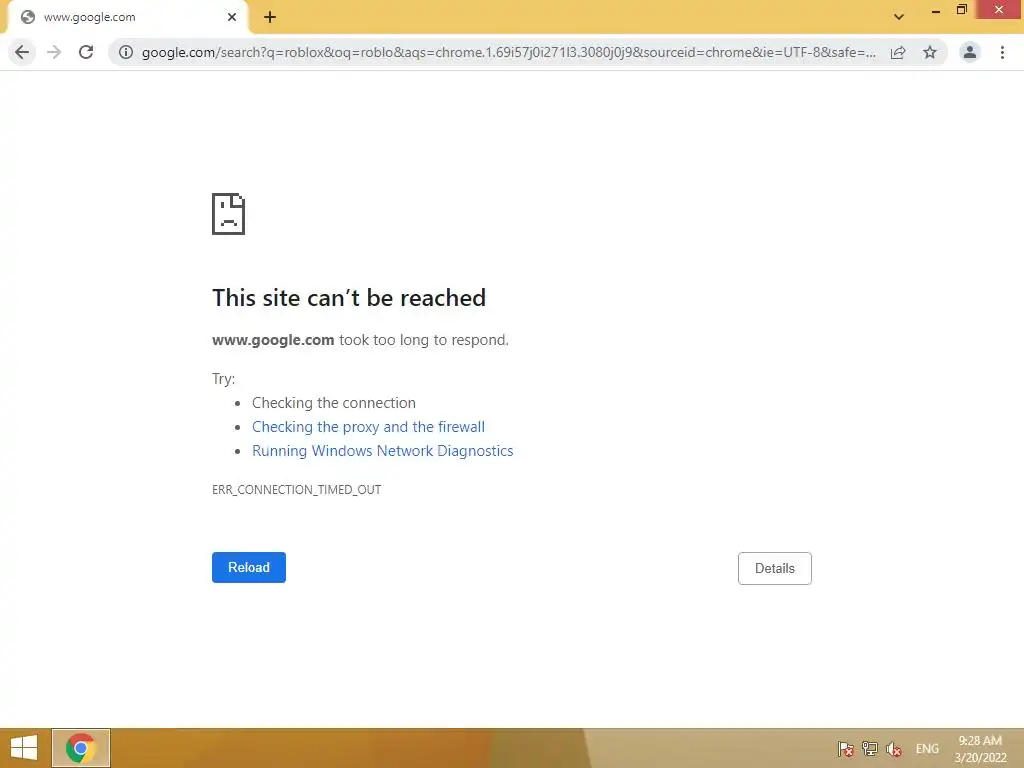
Task: Click the sad page error icon
Action: click(229, 214)
